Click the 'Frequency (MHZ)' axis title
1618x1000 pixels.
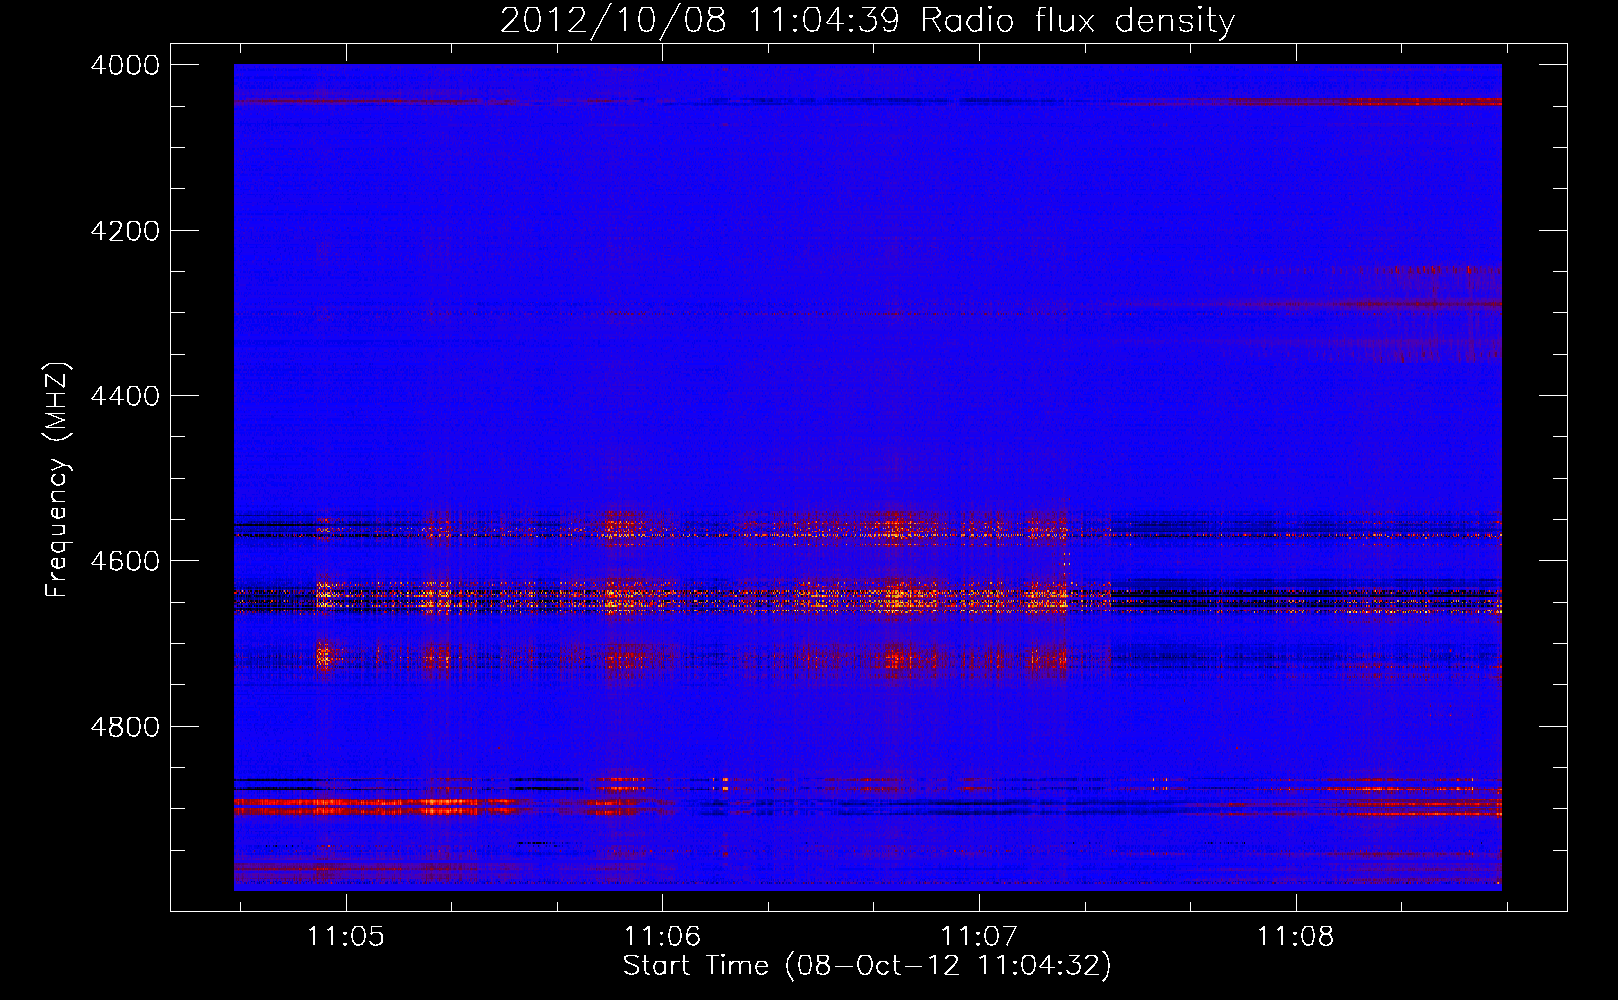[58, 480]
